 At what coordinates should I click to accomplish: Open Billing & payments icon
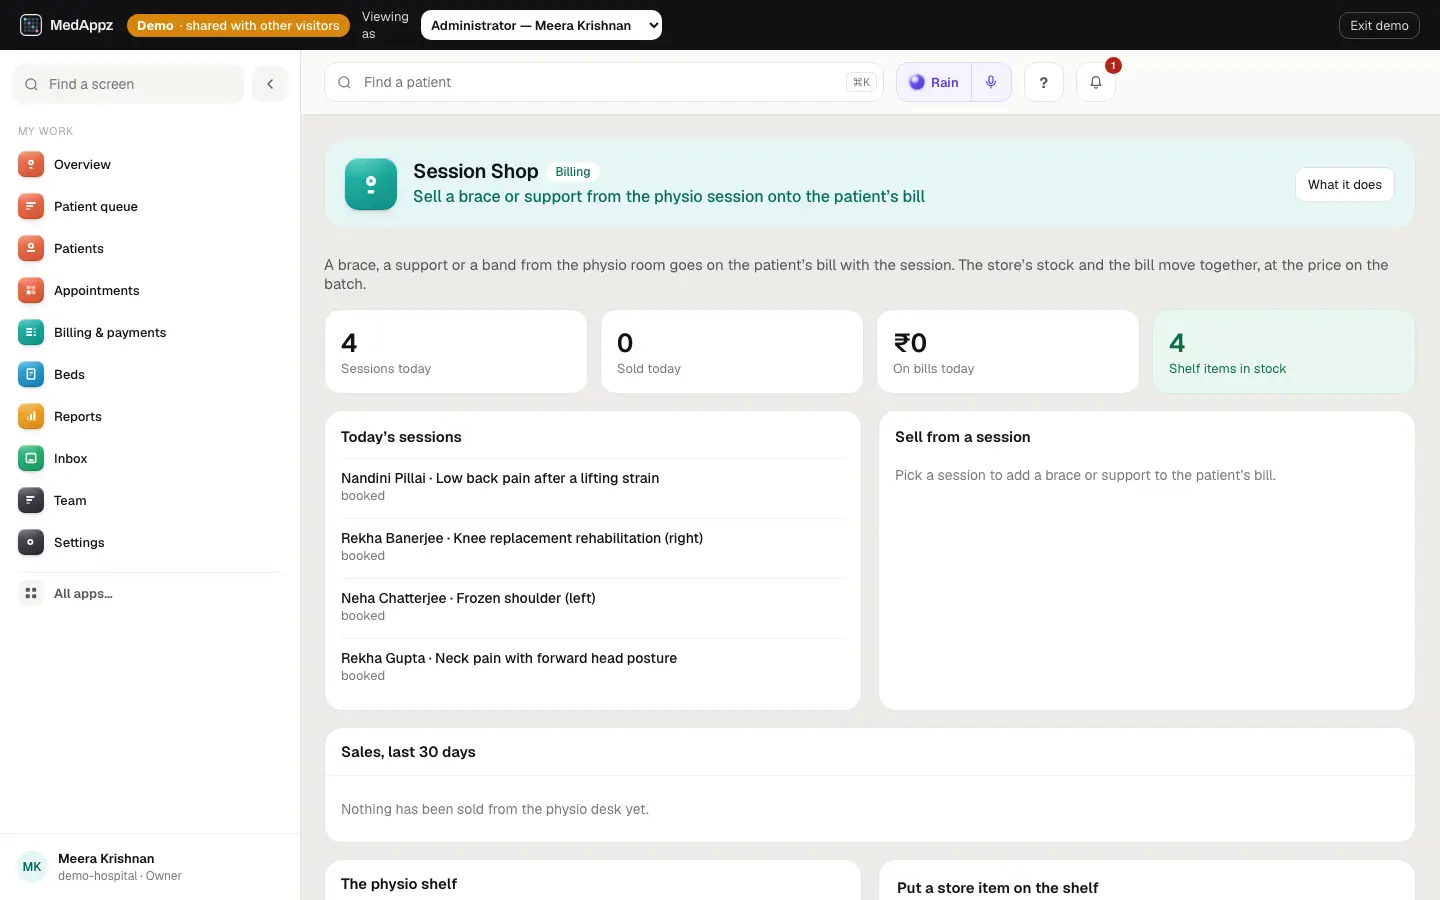point(31,332)
